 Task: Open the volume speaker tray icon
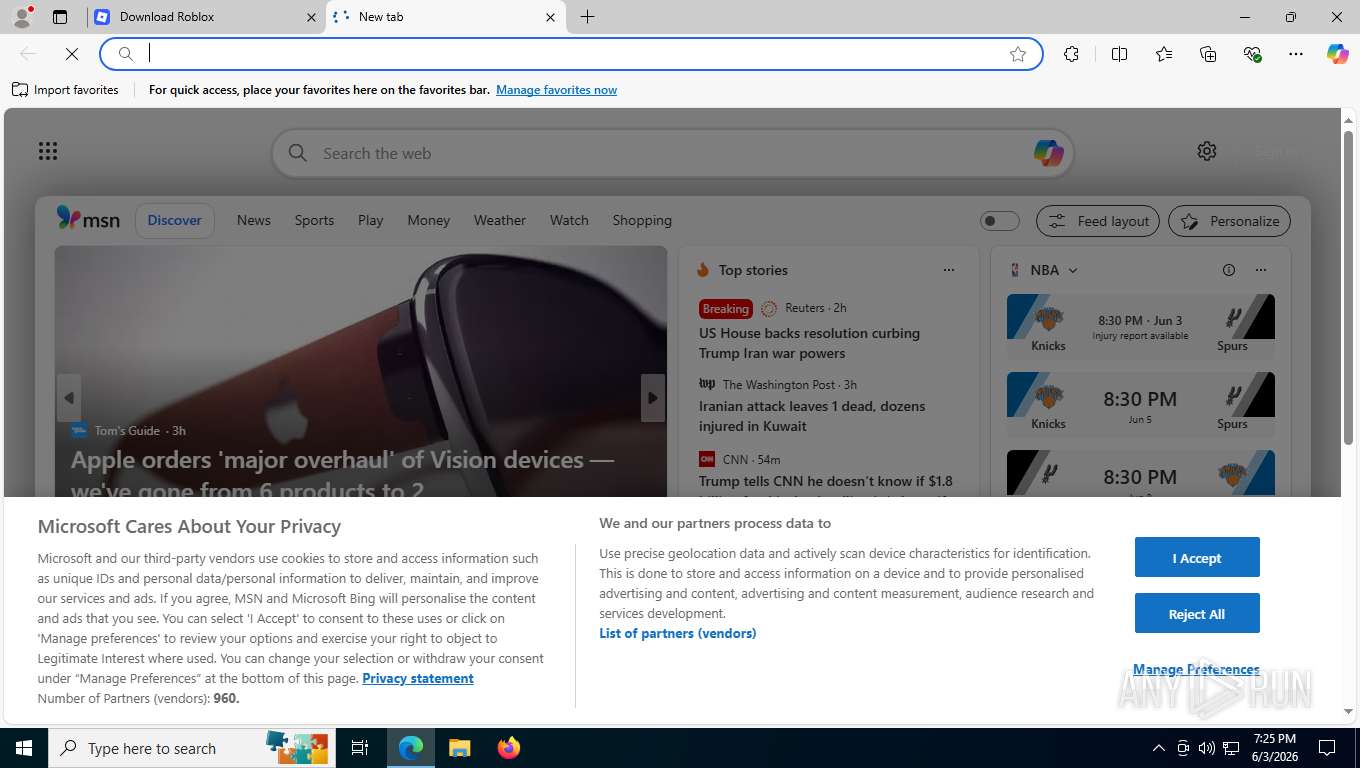[x=1206, y=748]
